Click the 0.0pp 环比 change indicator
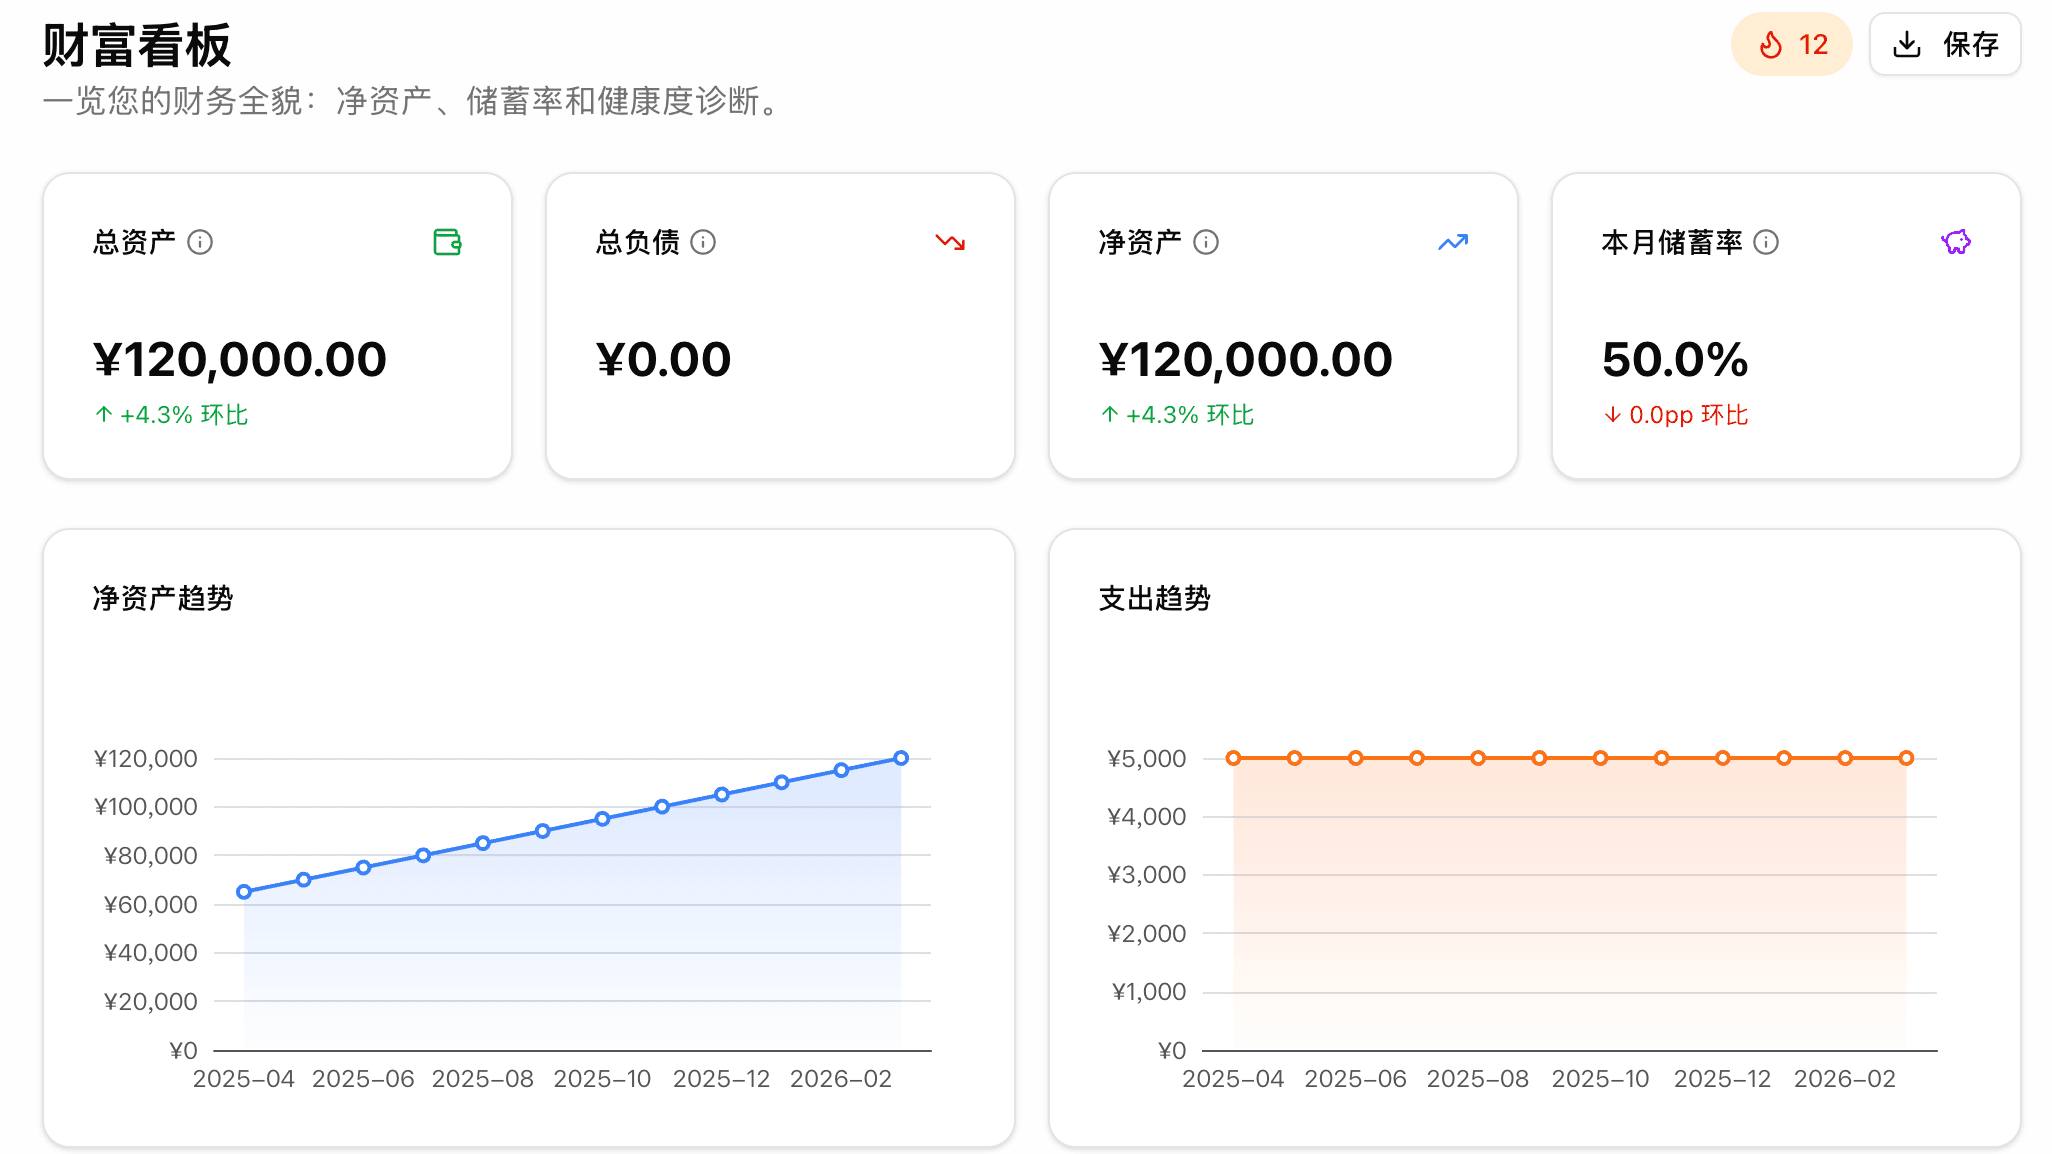The image size is (2052, 1154). [1676, 415]
